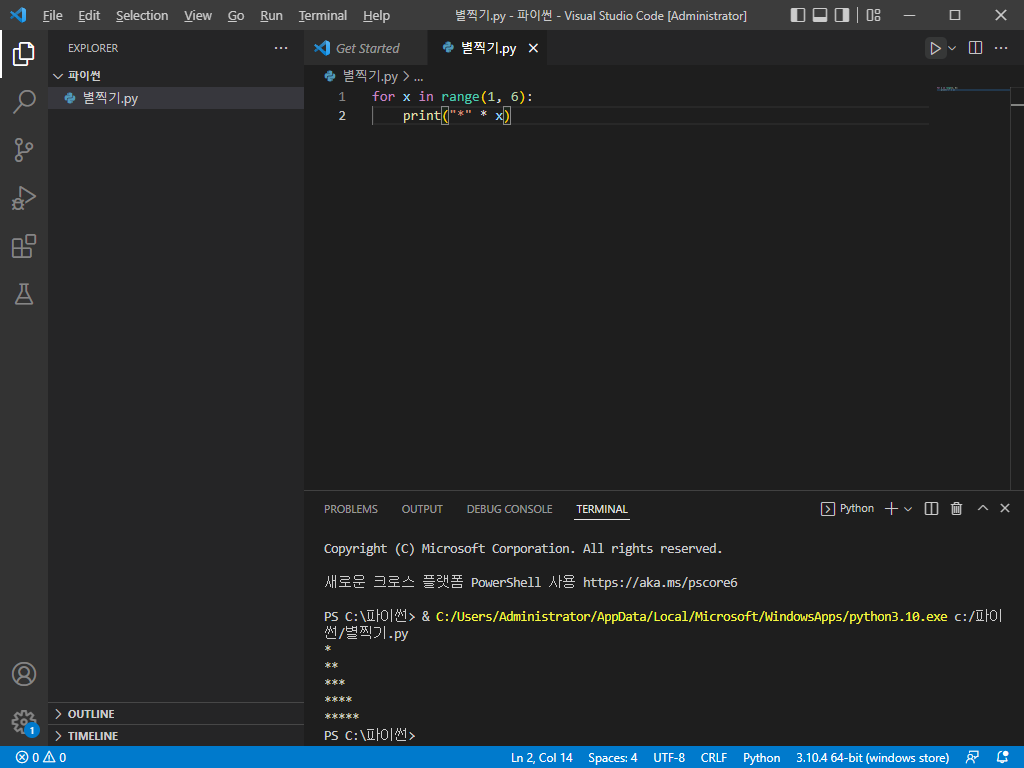Kill terminal with trash icon
This screenshot has width=1024, height=768.
956,508
